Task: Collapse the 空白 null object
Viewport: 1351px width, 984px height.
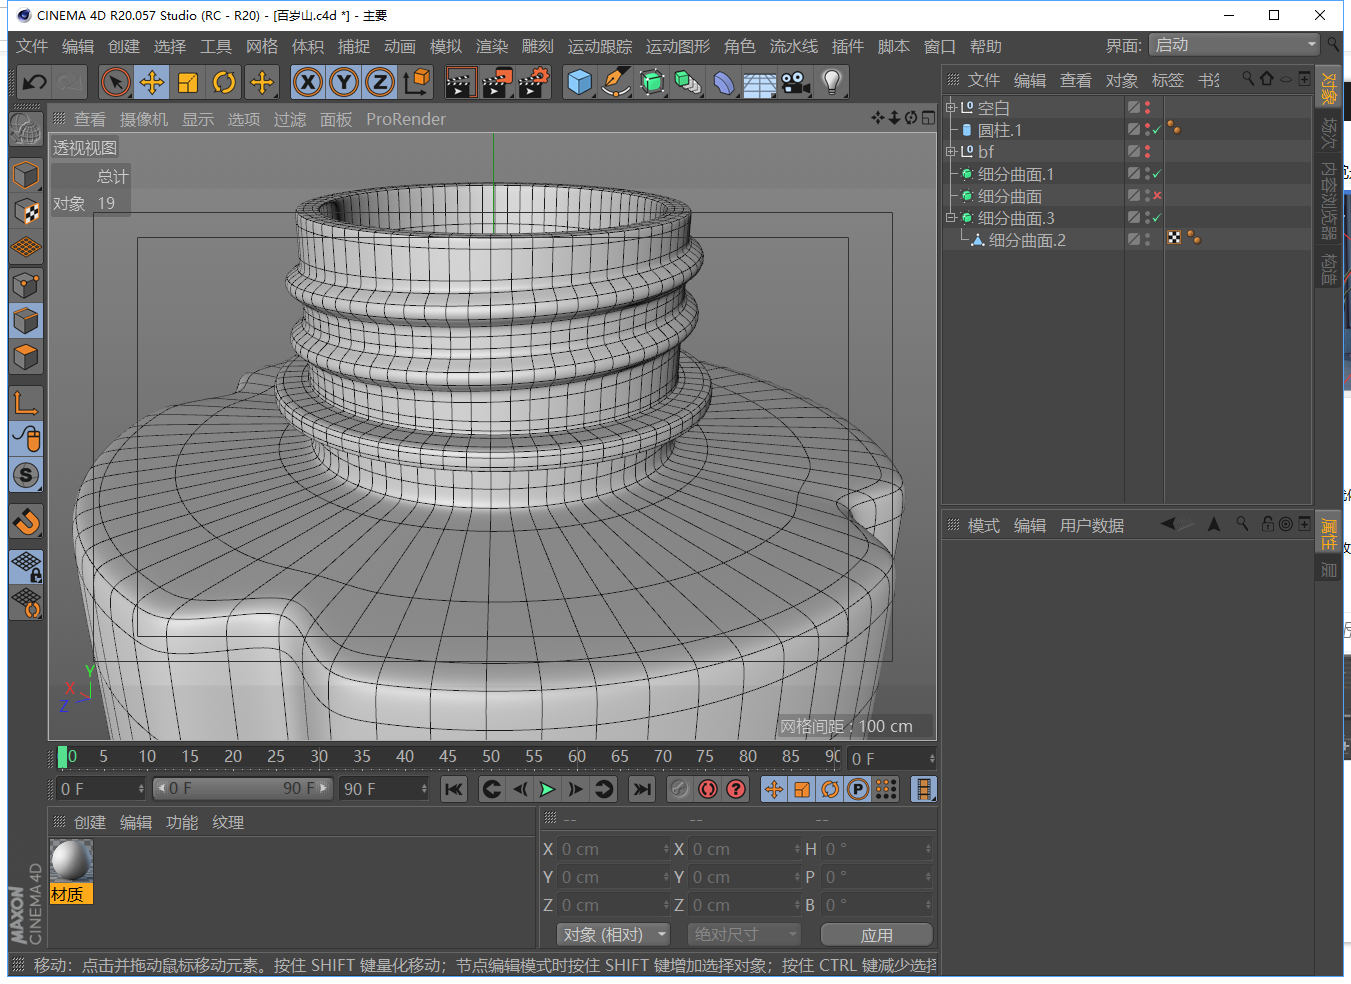Action: [x=951, y=107]
